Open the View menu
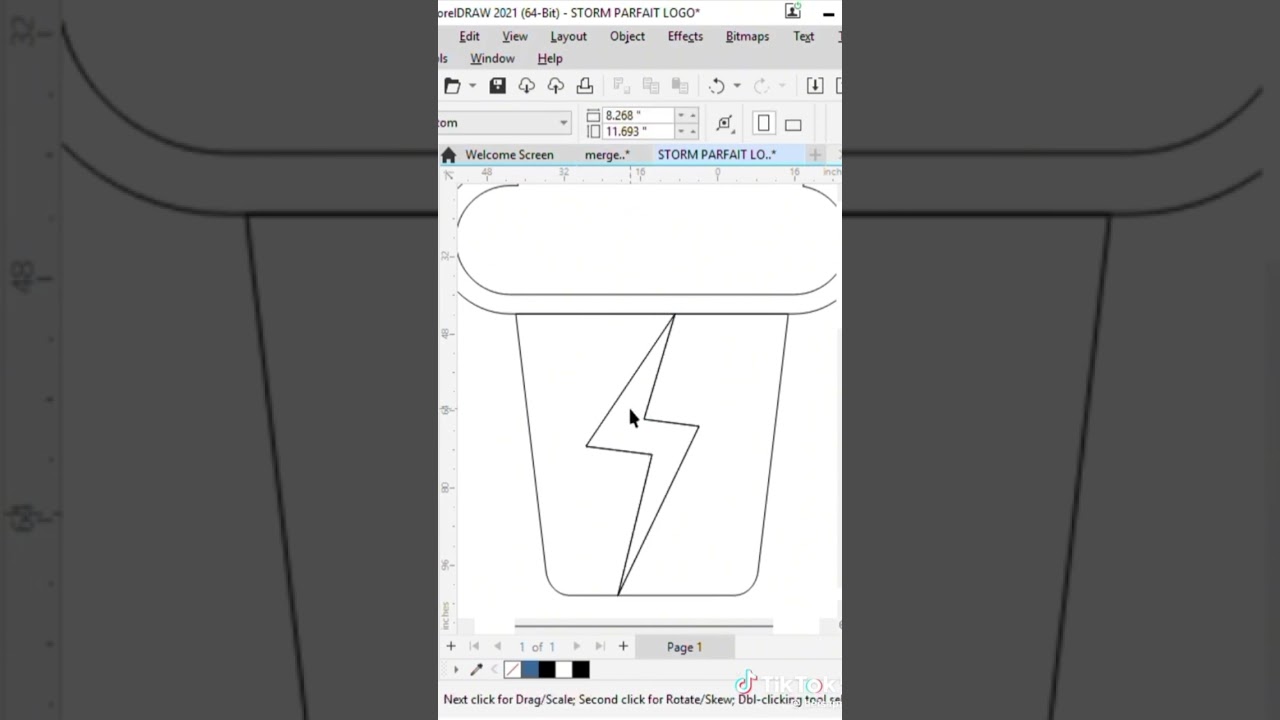The height and width of the screenshot is (720, 1280). pyautogui.click(x=515, y=36)
